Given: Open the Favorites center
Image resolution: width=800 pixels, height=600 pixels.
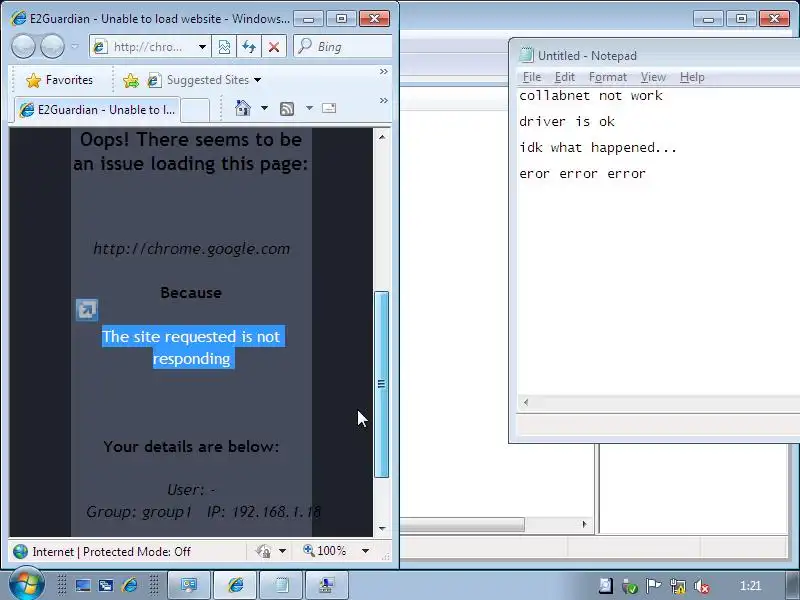Looking at the screenshot, I should pos(60,80).
